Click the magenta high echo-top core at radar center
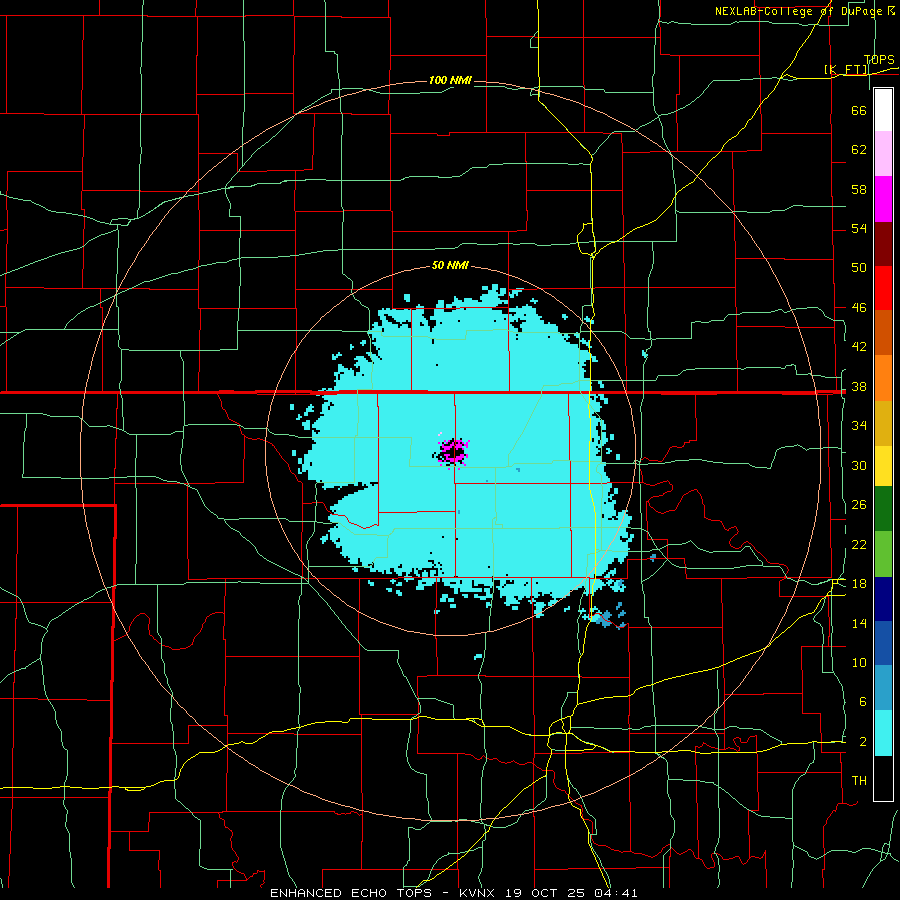900x900 pixels. [453, 451]
